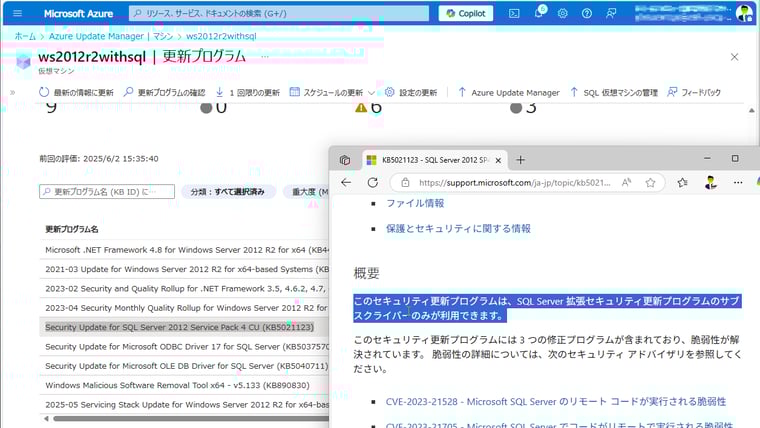The width and height of the screenshot is (760, 428).
Task: Click the support.microsoft.com address bar
Action: tap(514, 183)
